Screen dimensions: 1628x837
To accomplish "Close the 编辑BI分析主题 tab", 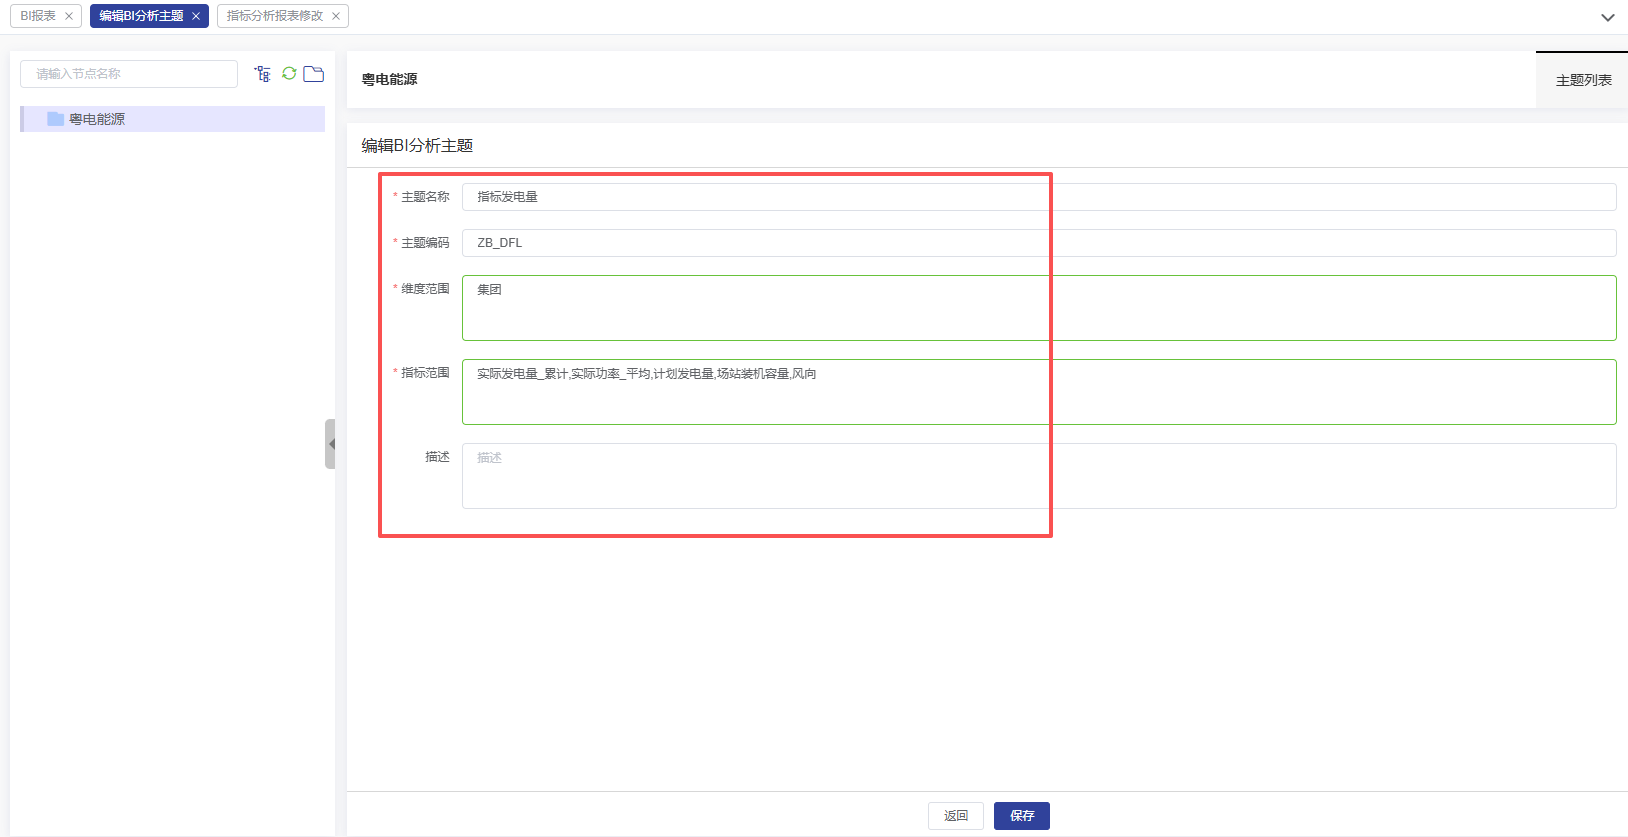I will 196,16.
